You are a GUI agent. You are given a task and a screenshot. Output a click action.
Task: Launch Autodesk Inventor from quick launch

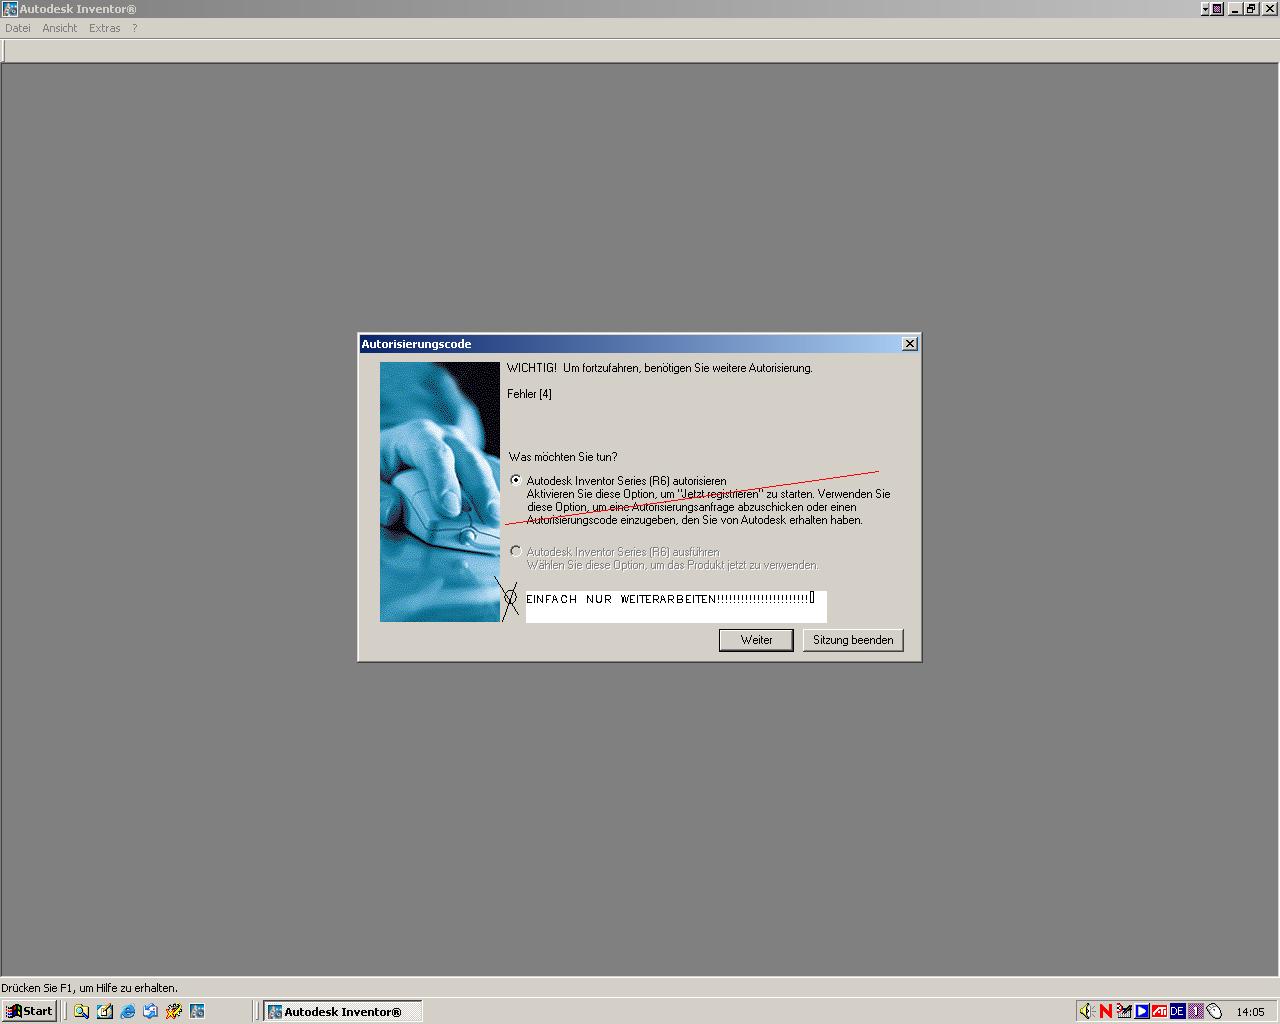coord(196,1011)
